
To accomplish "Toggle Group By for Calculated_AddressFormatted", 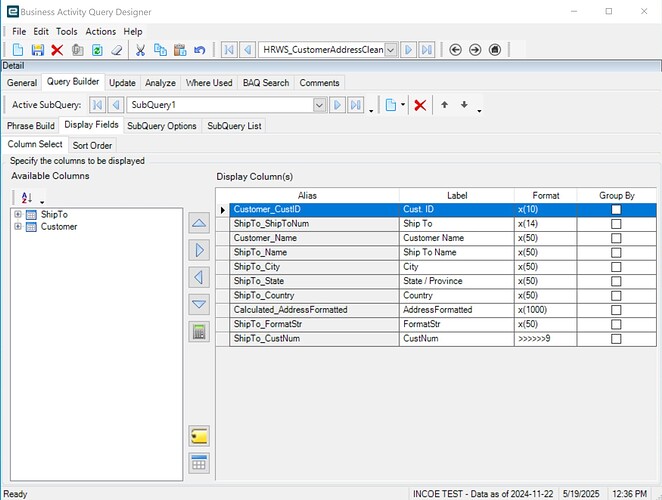I will (x=616, y=310).
